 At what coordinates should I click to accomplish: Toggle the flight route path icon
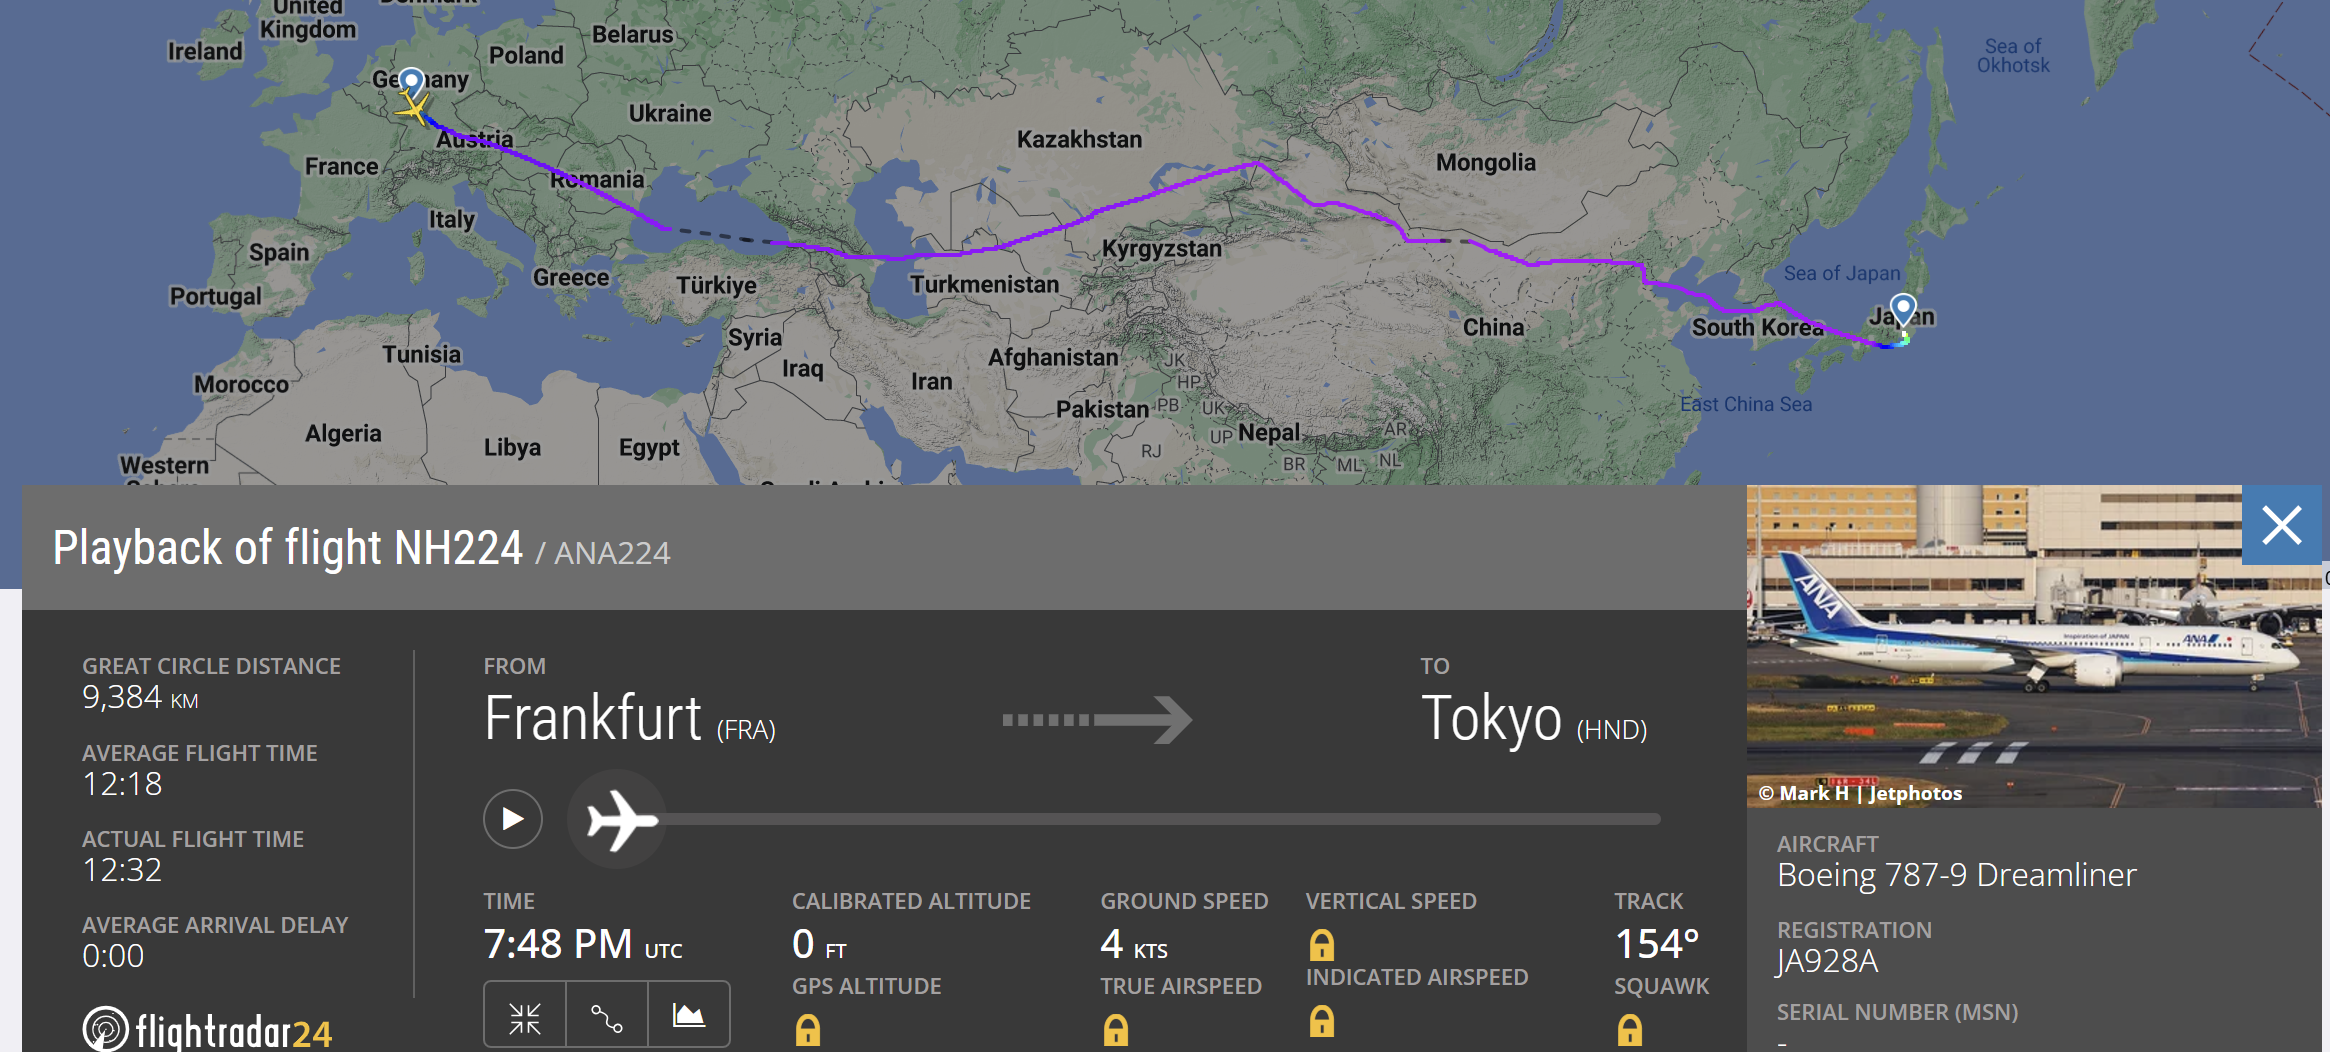coord(607,1018)
